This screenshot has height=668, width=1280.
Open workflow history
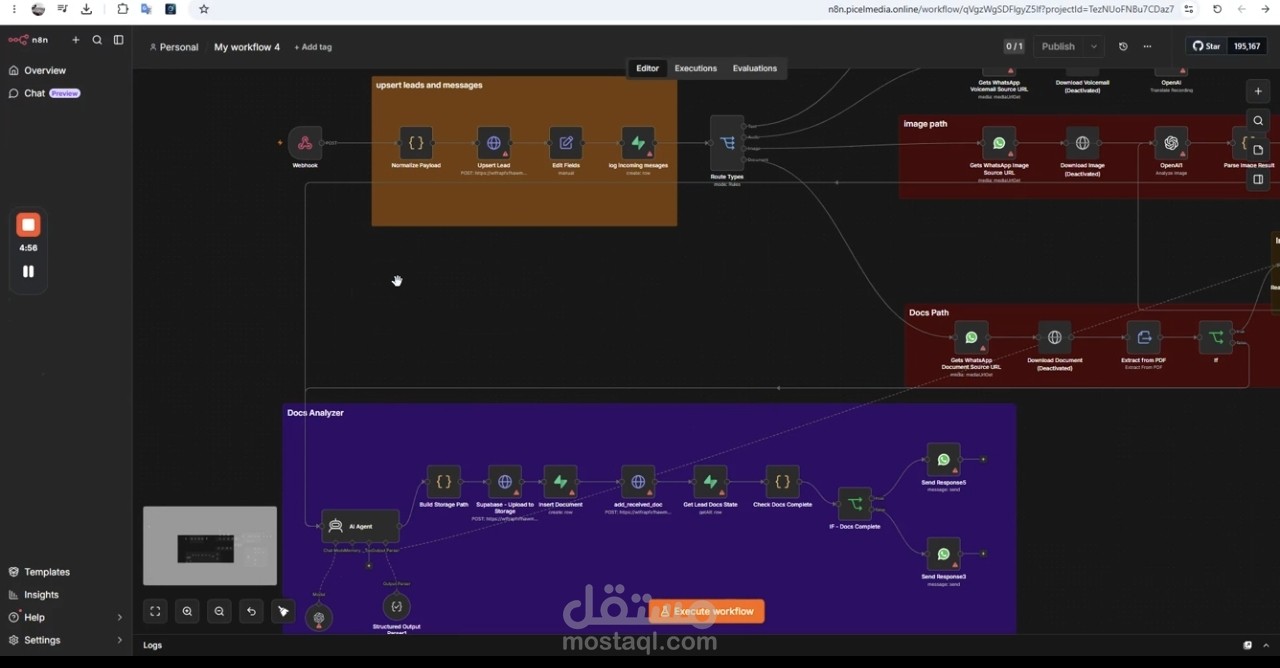click(1123, 46)
